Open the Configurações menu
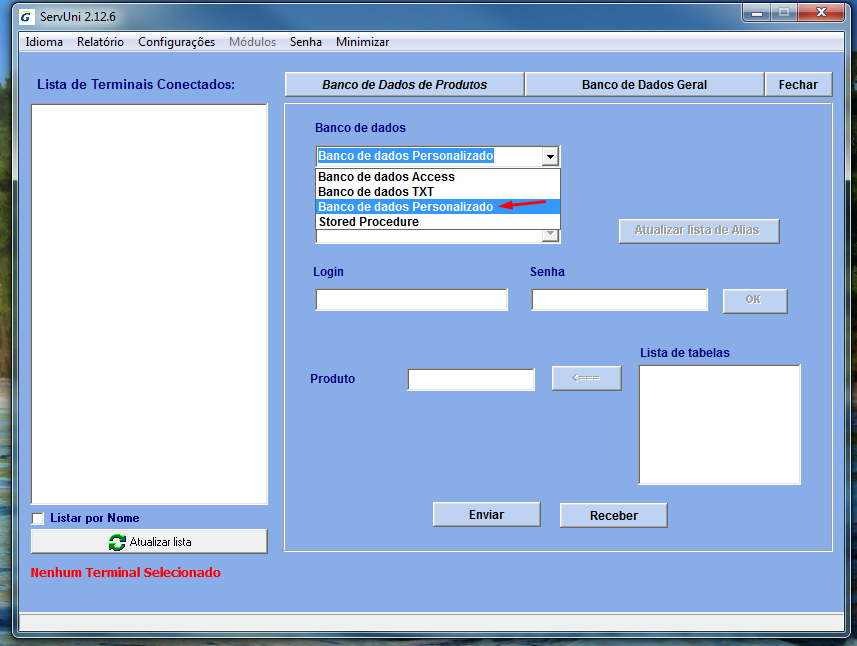 pyautogui.click(x=176, y=42)
